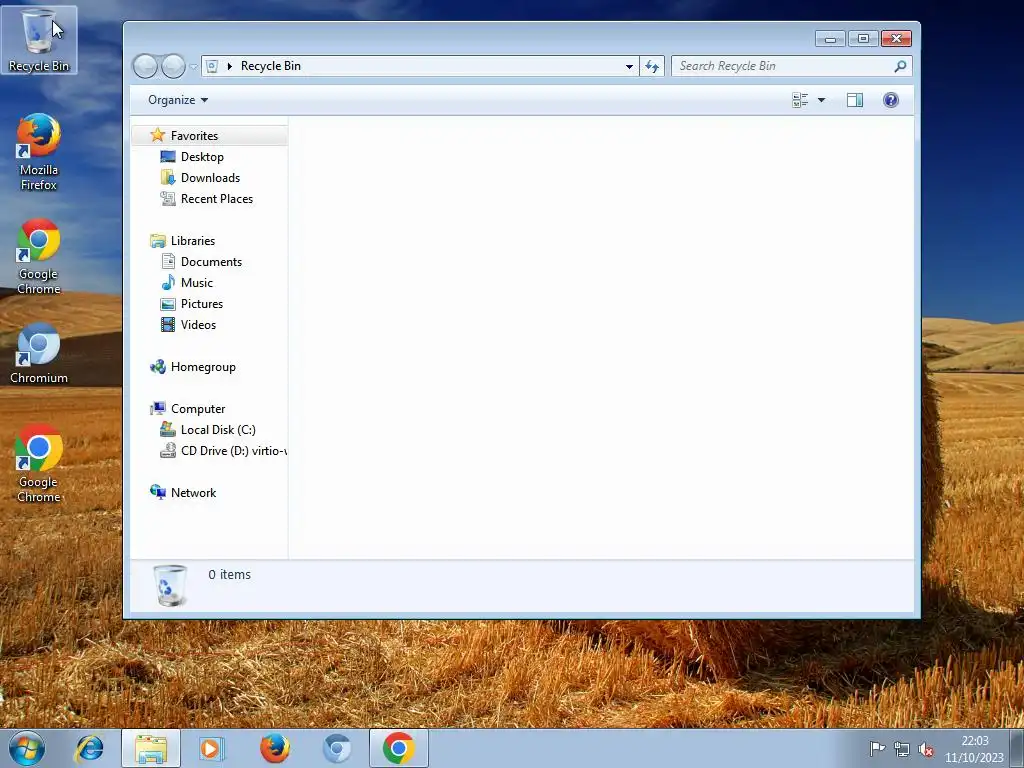Select Homegroup in the navigation pane
Screen dimensions: 1024x768
point(203,366)
